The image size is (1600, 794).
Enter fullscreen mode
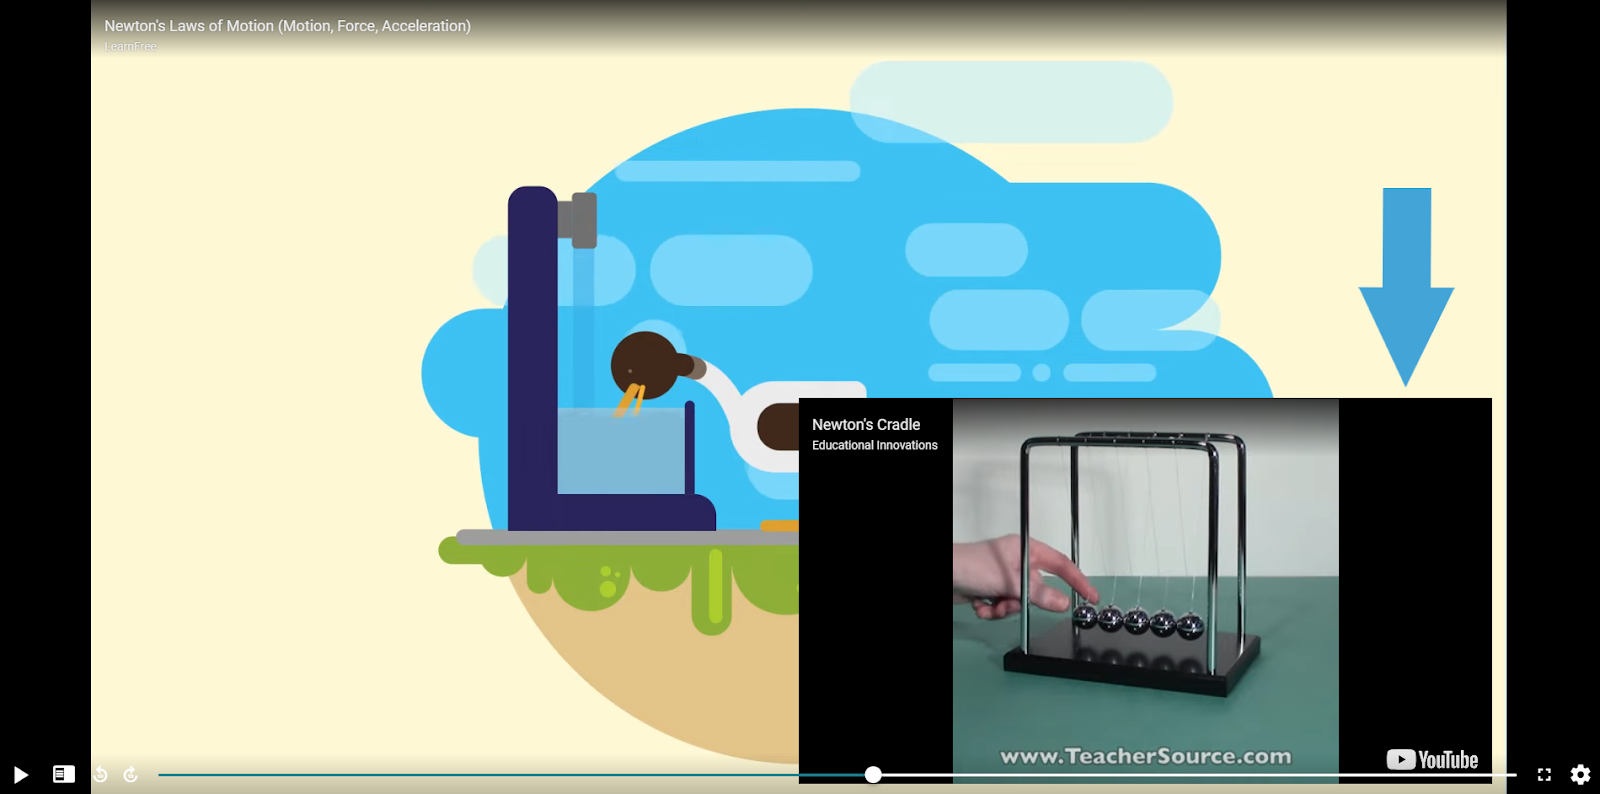coord(1544,774)
